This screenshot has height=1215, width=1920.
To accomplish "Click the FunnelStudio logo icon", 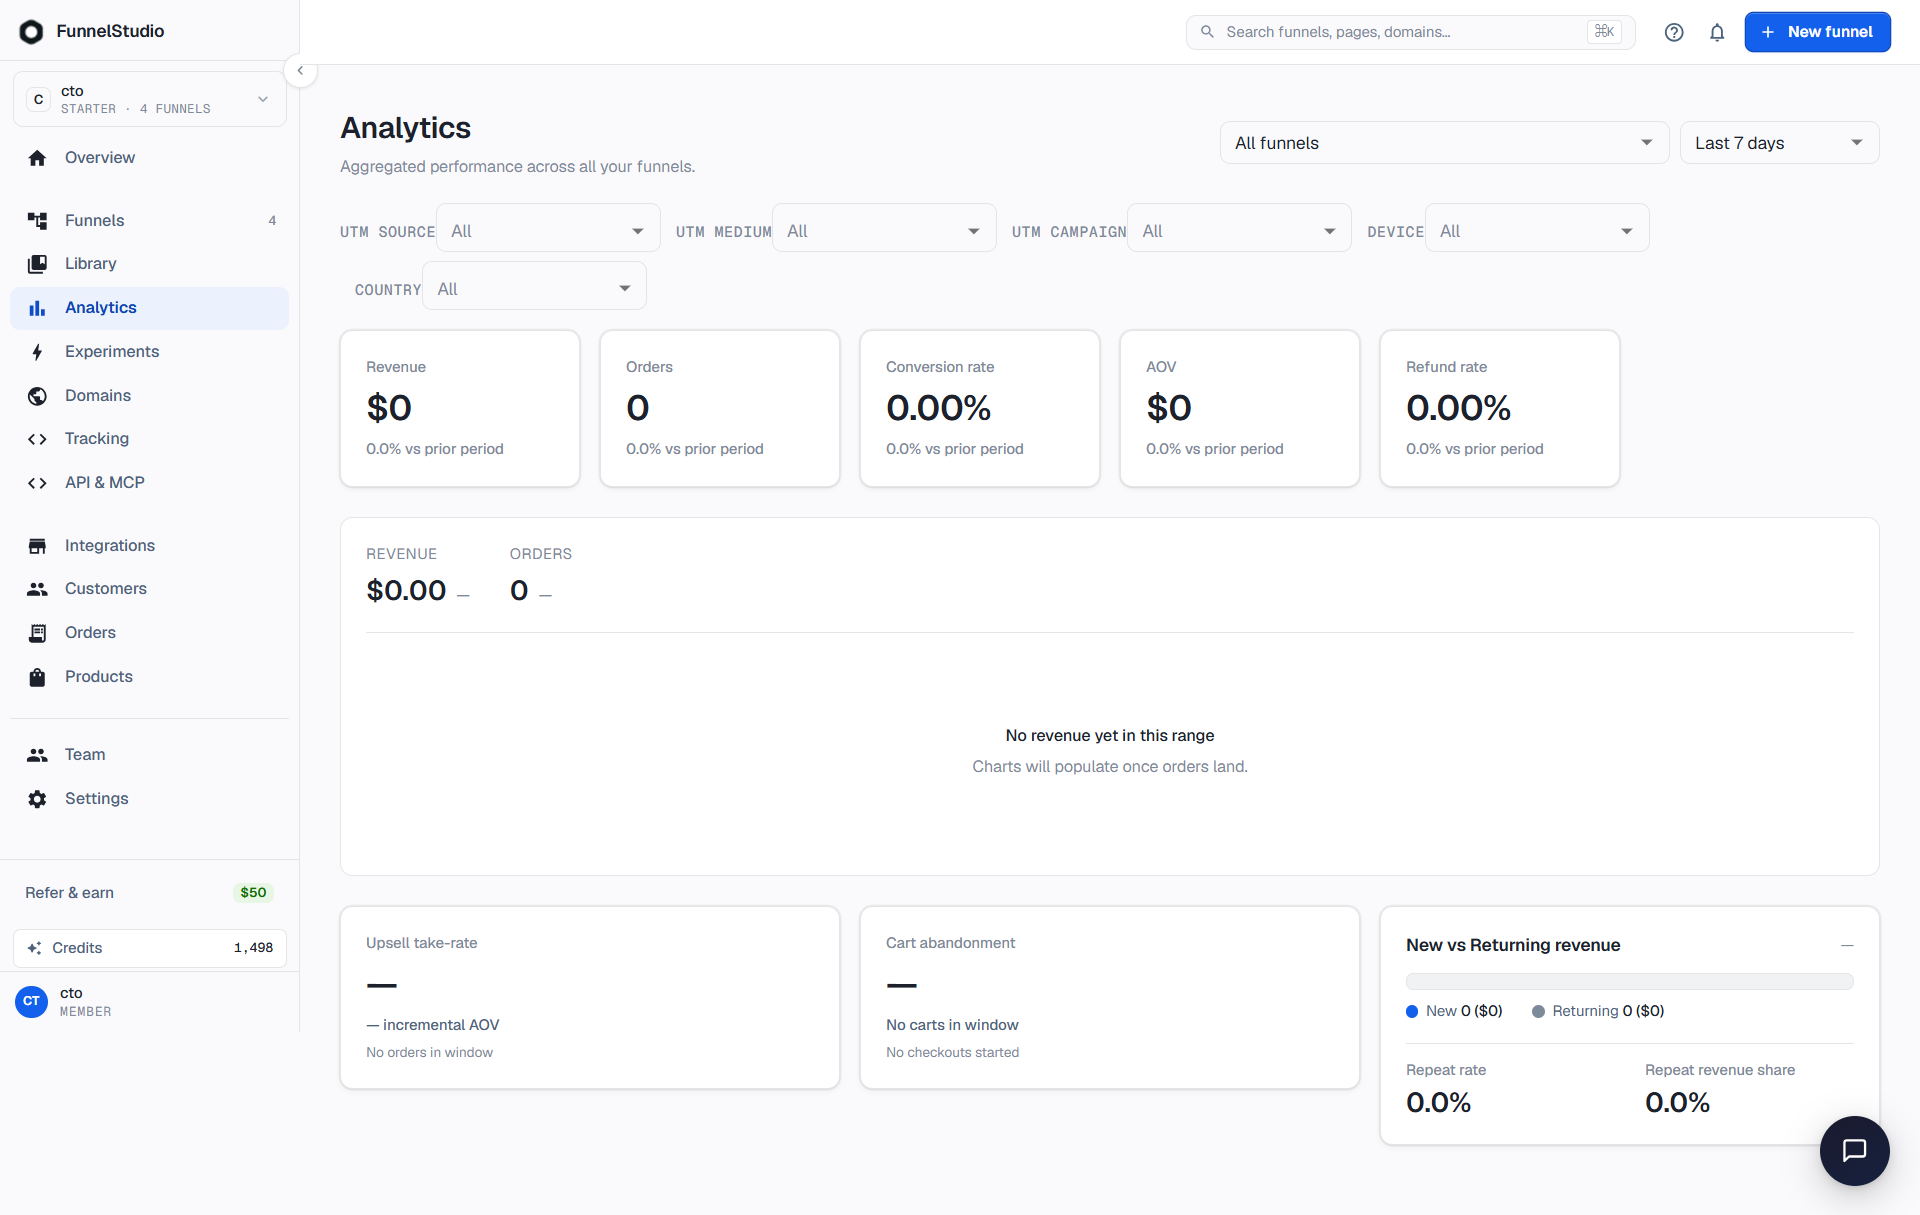I will (32, 32).
